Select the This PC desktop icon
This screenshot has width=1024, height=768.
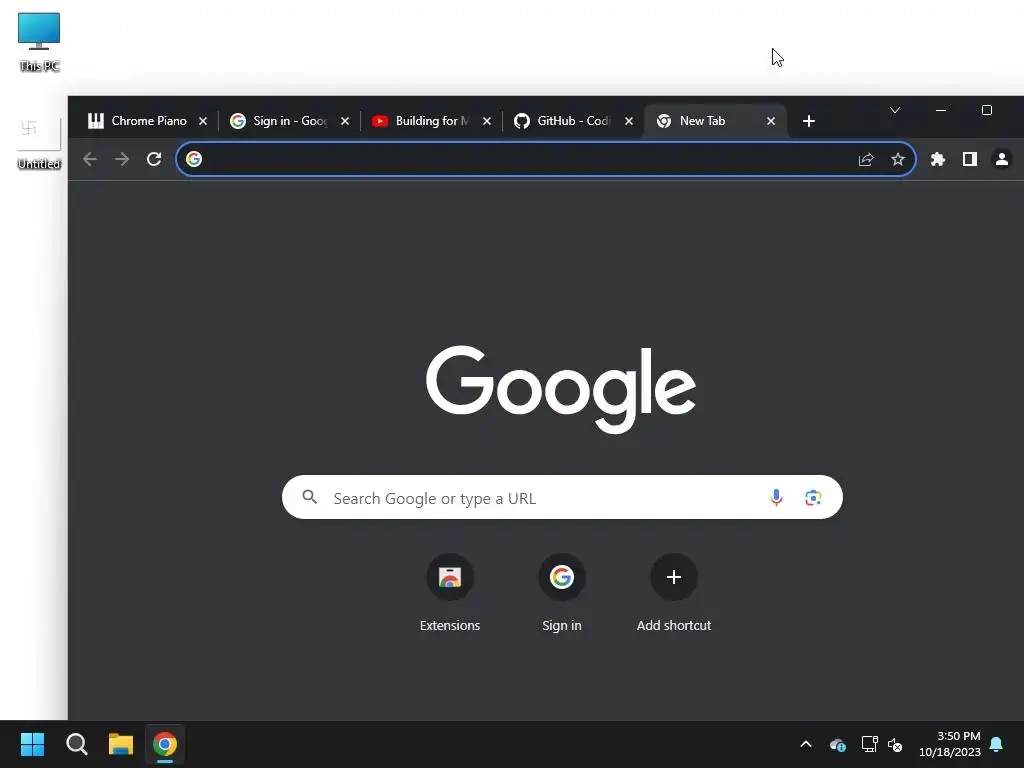coord(39,42)
